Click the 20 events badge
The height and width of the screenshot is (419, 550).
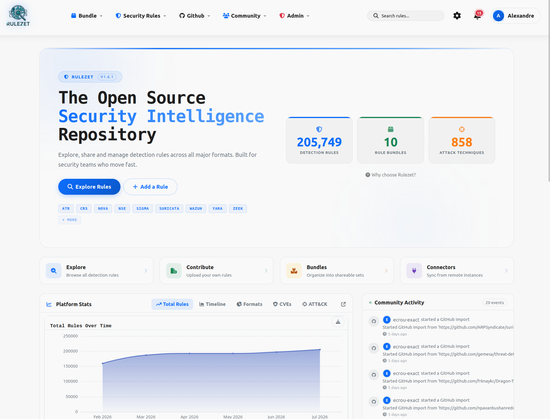495,303
